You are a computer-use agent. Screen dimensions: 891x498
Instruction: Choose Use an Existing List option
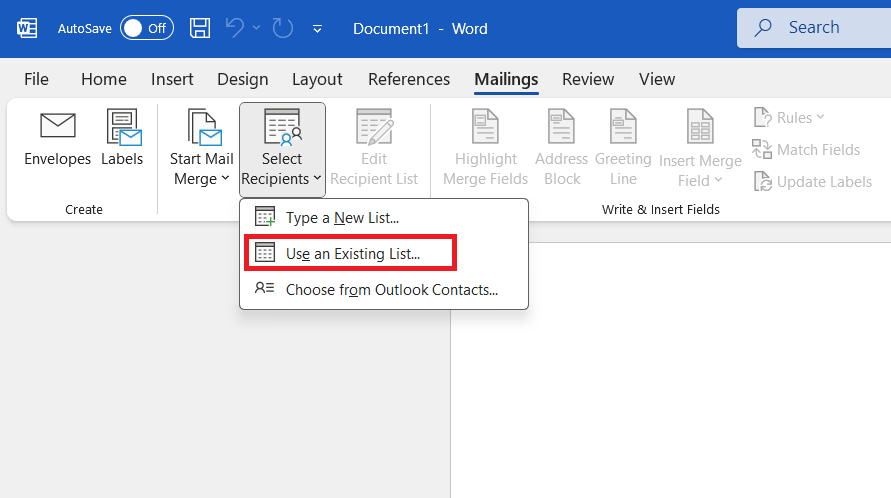pos(351,253)
